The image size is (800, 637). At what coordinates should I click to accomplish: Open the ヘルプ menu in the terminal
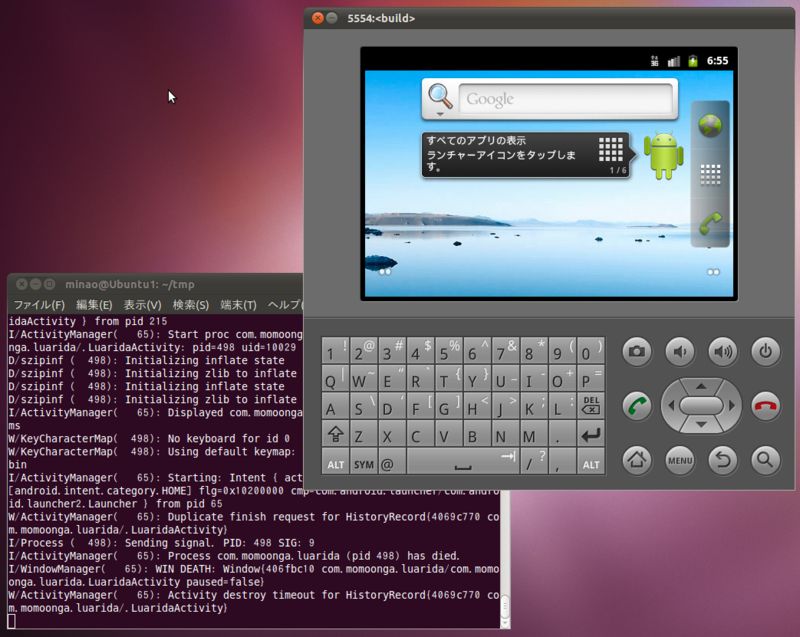pyautogui.click(x=284, y=305)
